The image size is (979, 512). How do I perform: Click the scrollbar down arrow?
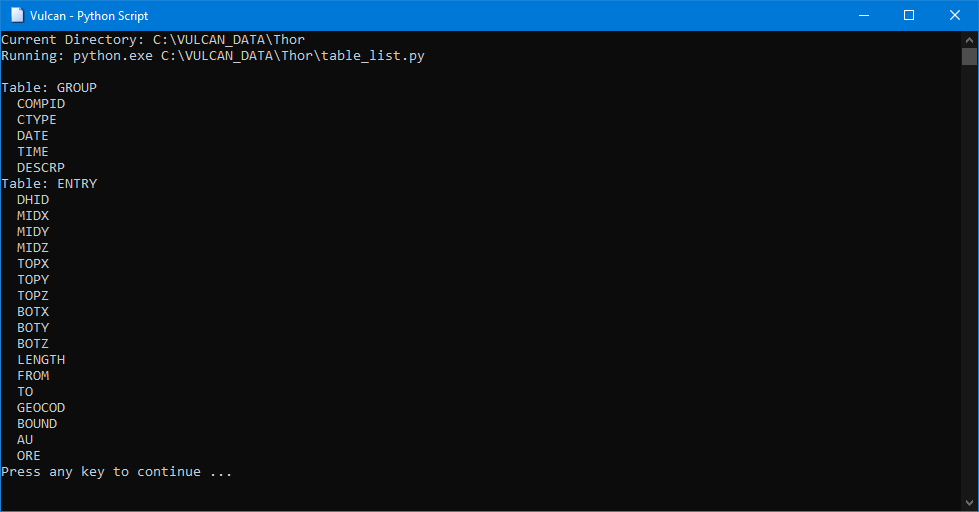coord(969,503)
